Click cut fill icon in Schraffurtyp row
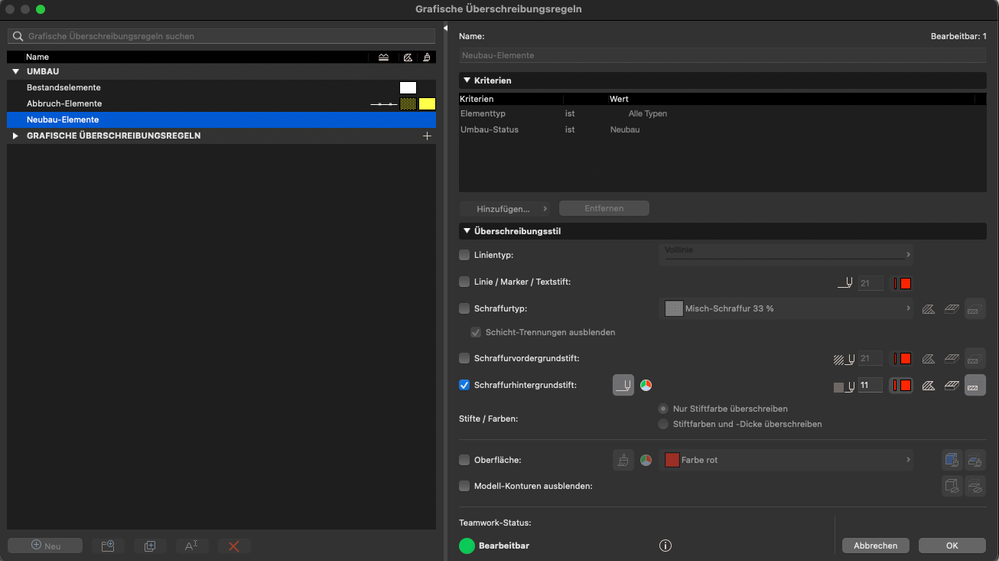This screenshot has width=999, height=561. [975, 309]
